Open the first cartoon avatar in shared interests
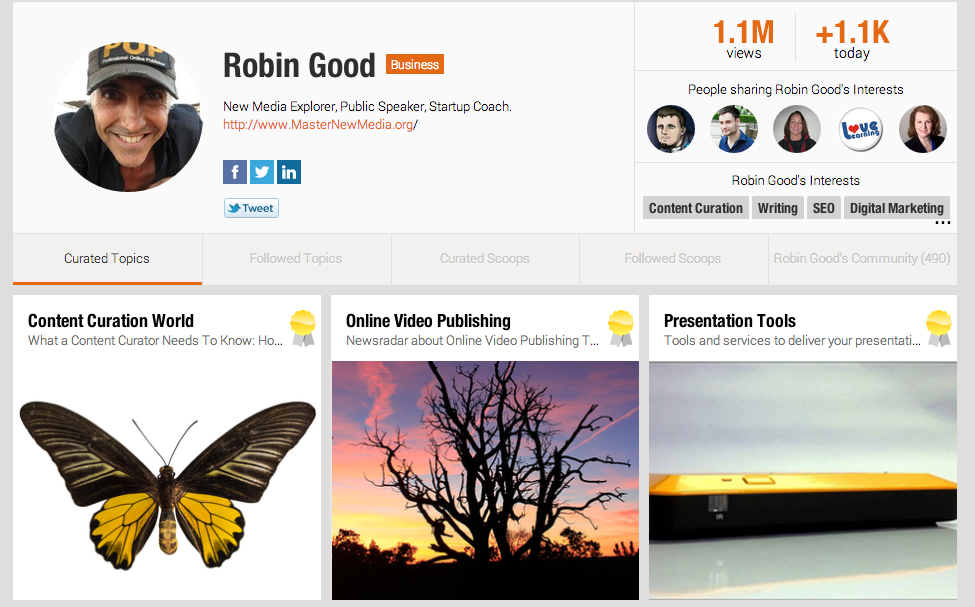Screen dimensions: 975x607 pos(671,129)
